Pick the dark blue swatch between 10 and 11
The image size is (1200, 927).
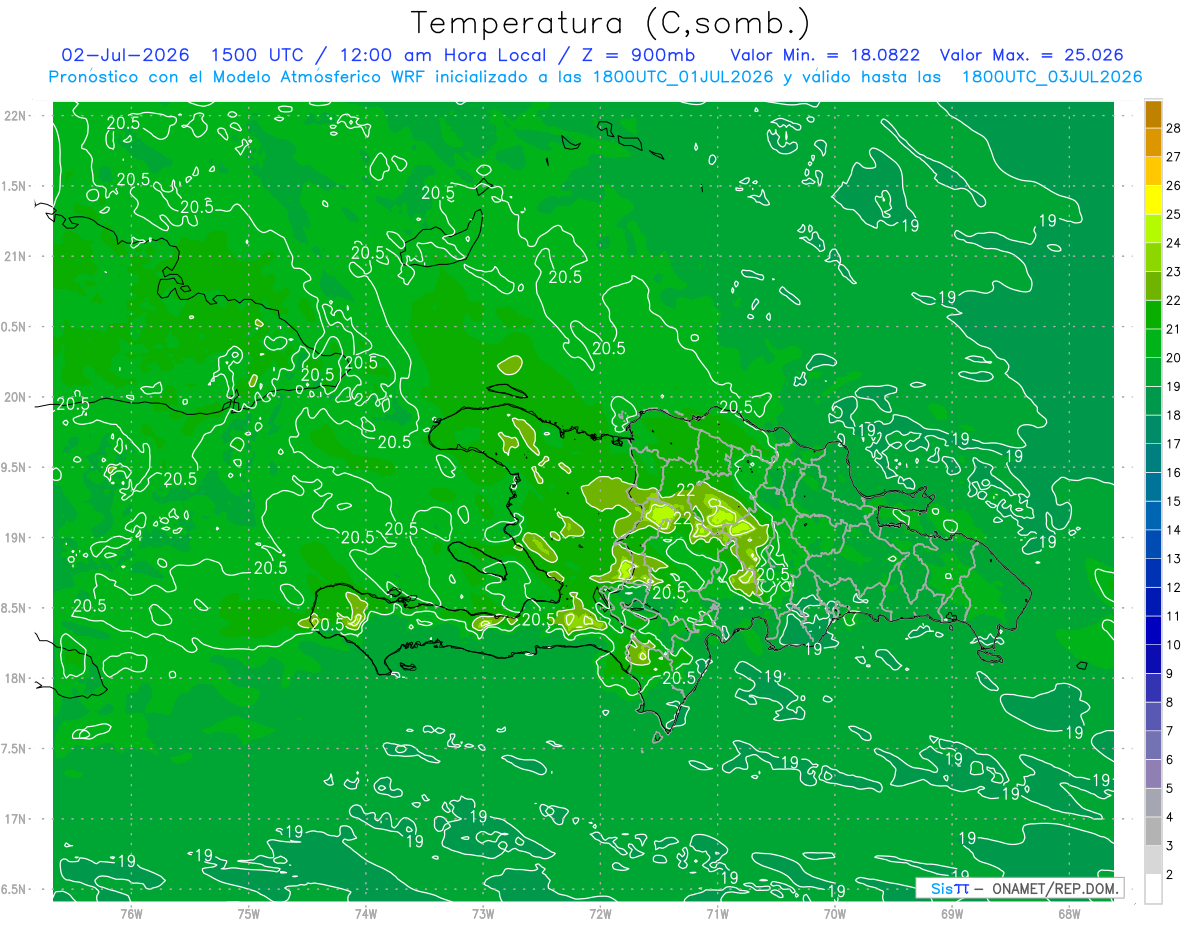[x=1153, y=631]
